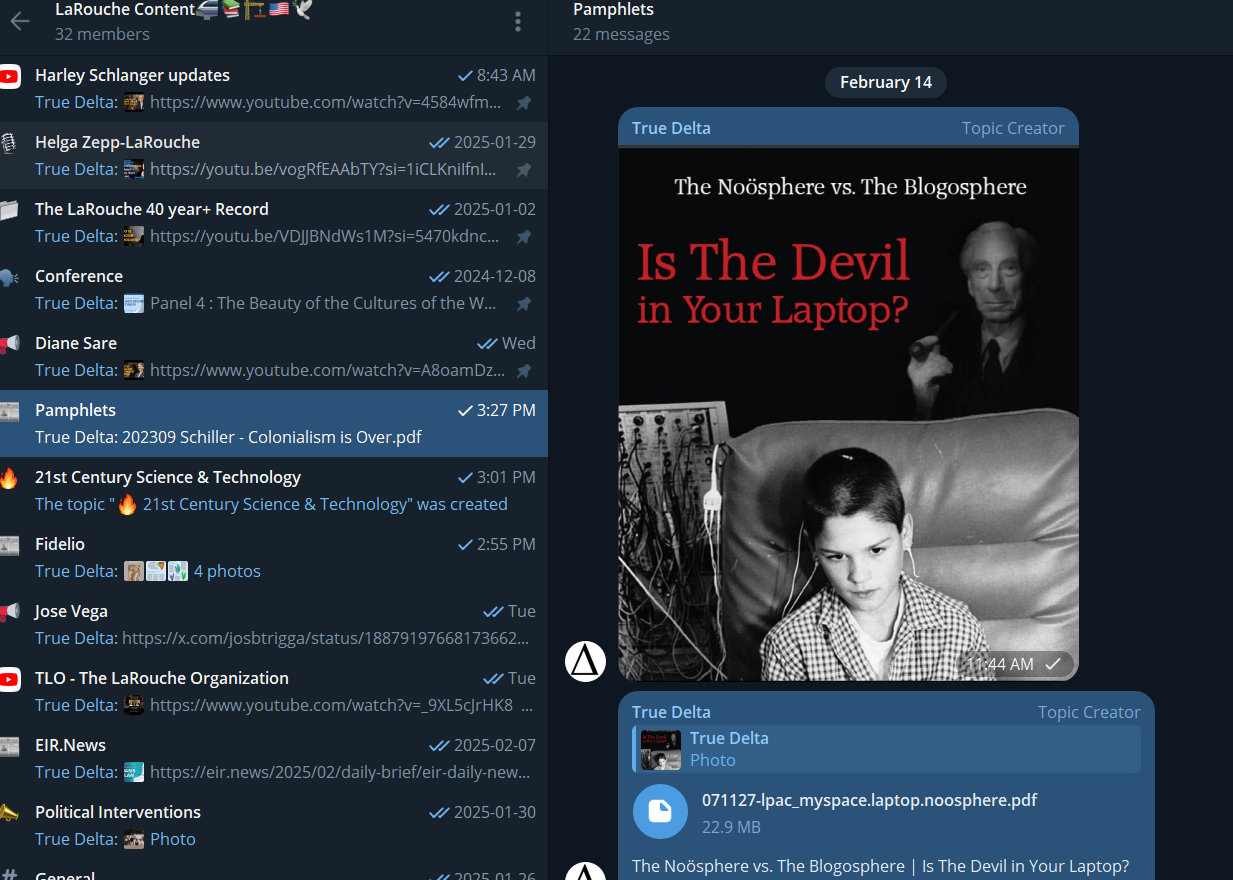Click the folder icon beside LaRouche 40 year+ Record
1233x880 pixels.
click(x=9, y=210)
